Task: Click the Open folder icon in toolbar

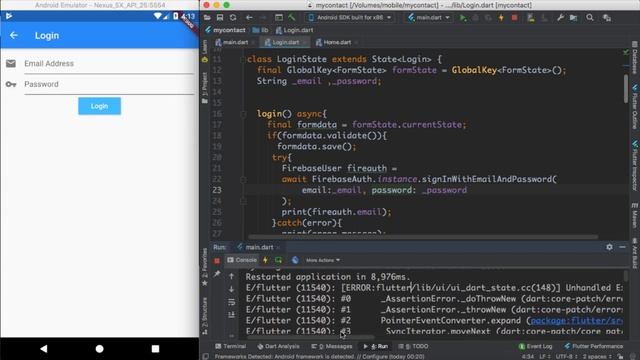Action: click(207, 18)
